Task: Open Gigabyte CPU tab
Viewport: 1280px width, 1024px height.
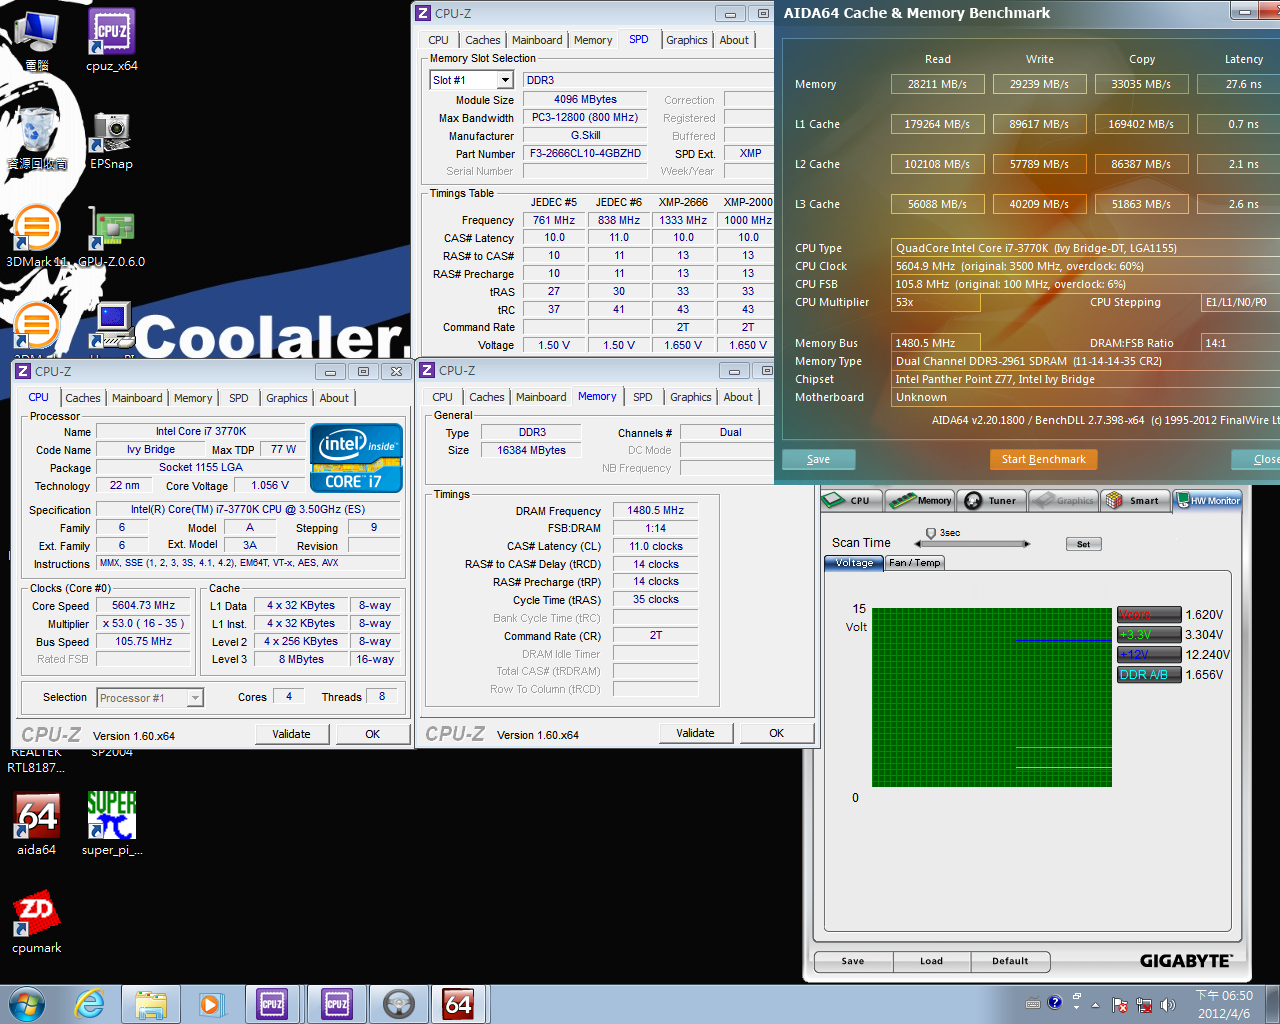Action: [851, 500]
